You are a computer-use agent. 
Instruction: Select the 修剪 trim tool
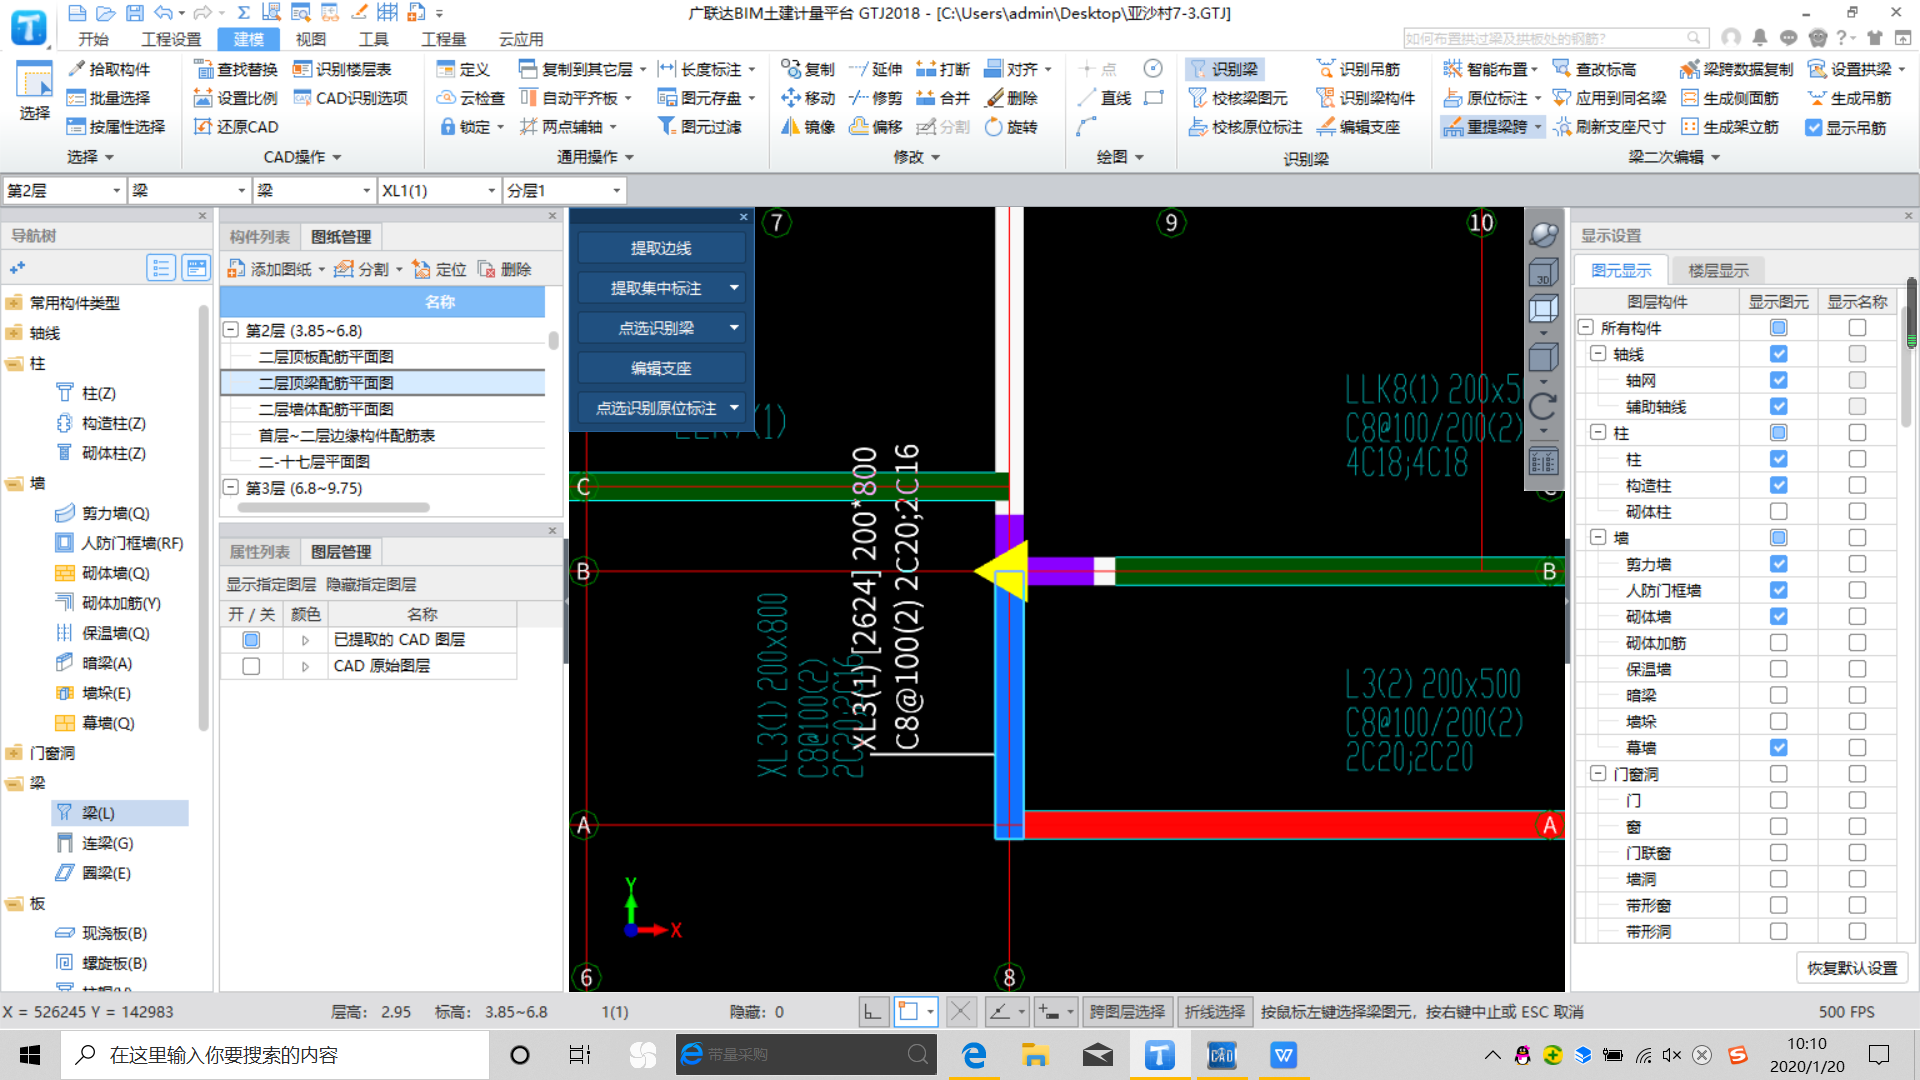[x=875, y=98]
